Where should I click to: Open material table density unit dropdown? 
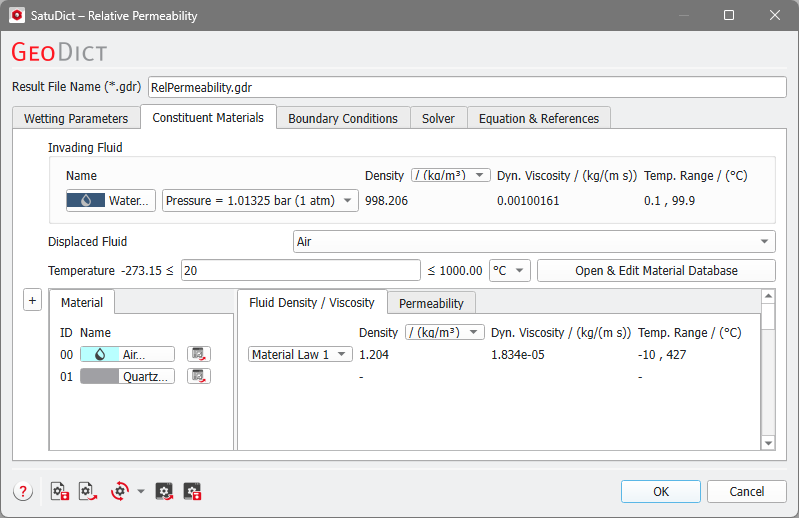445,333
